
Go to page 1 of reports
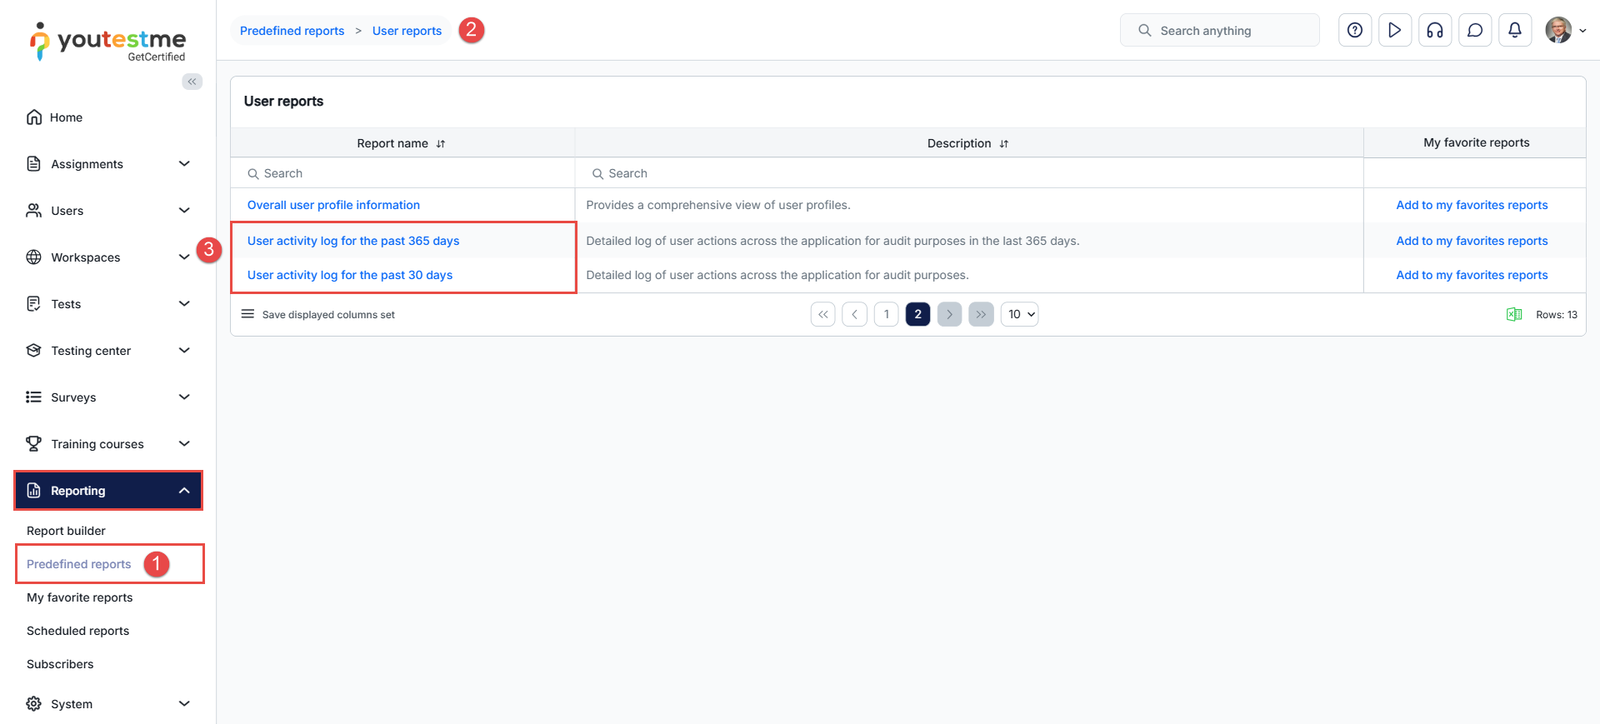click(886, 315)
